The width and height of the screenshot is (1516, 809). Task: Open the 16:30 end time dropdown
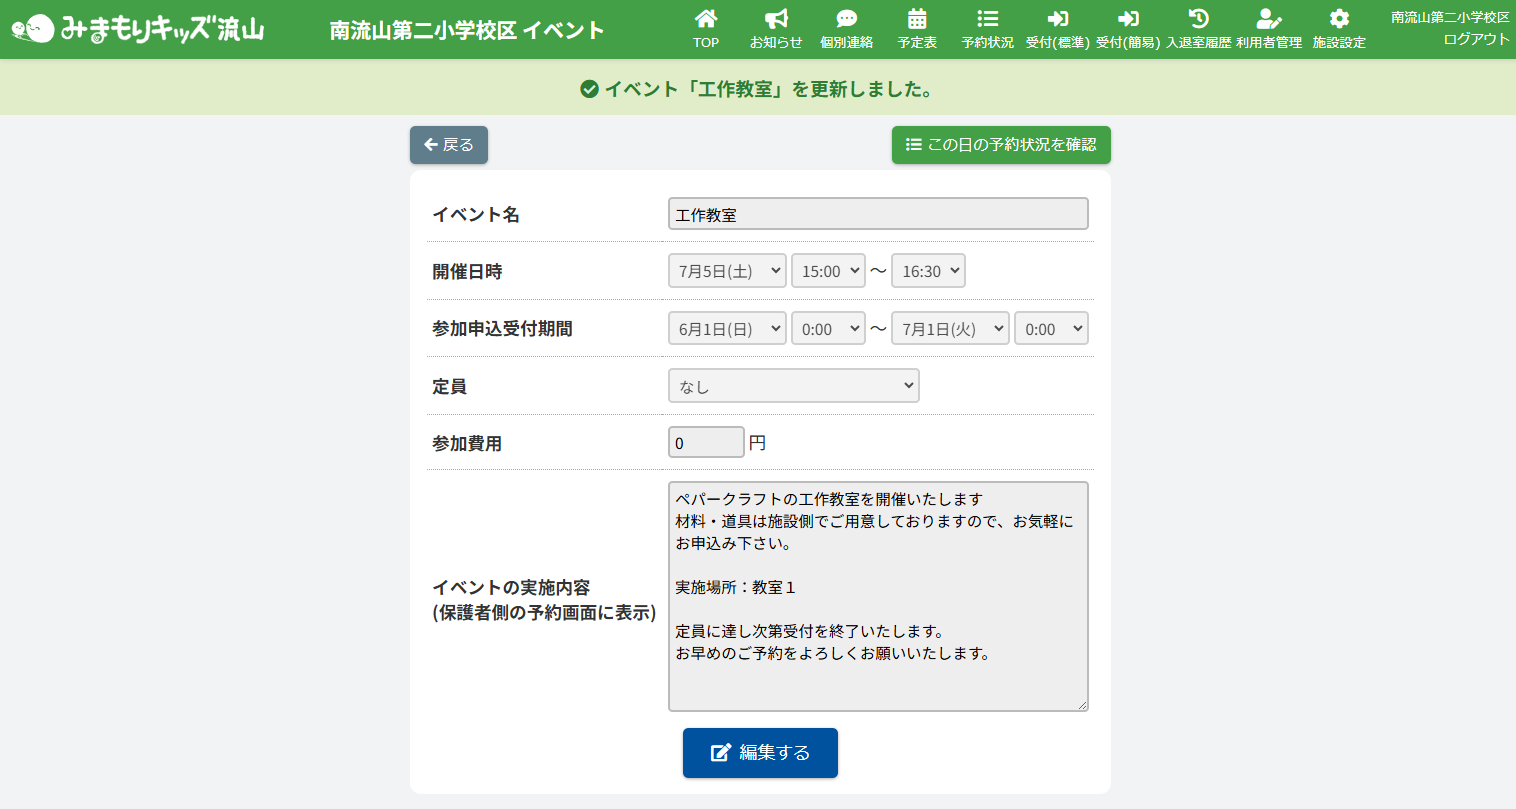click(928, 271)
